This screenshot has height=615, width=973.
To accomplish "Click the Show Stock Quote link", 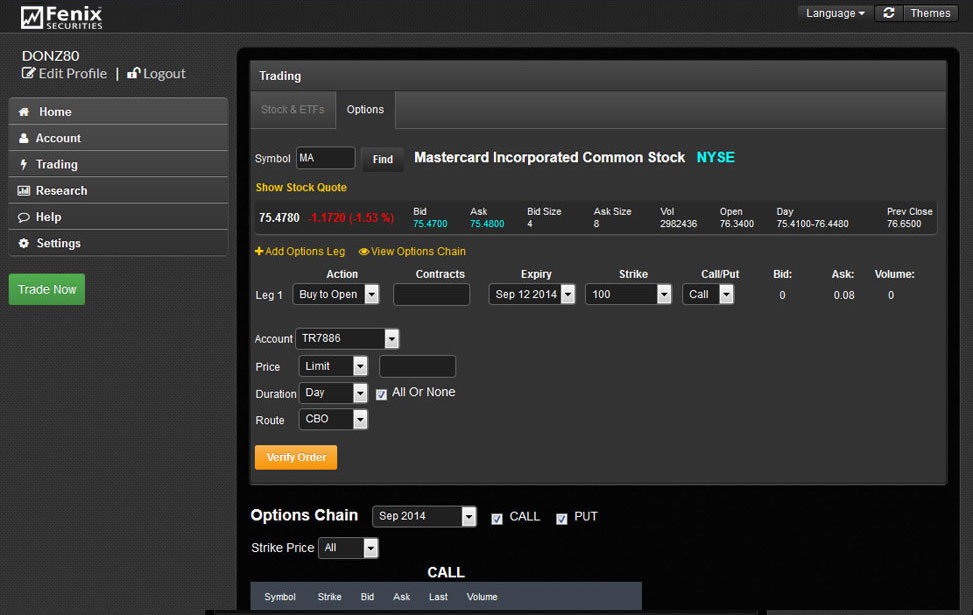I will coord(301,187).
